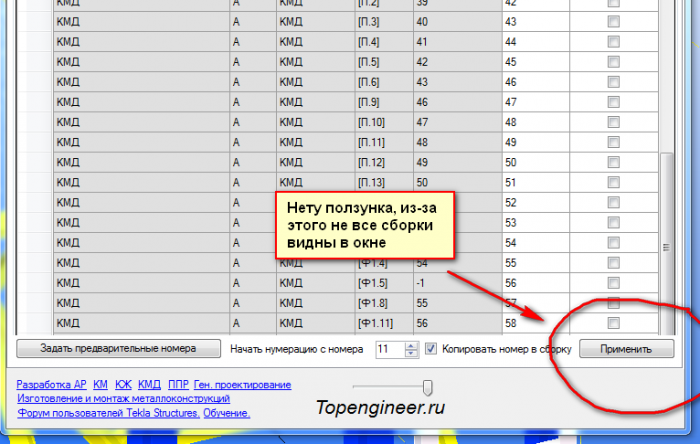Open the КМ link
The height and width of the screenshot is (444, 700).
(100, 384)
